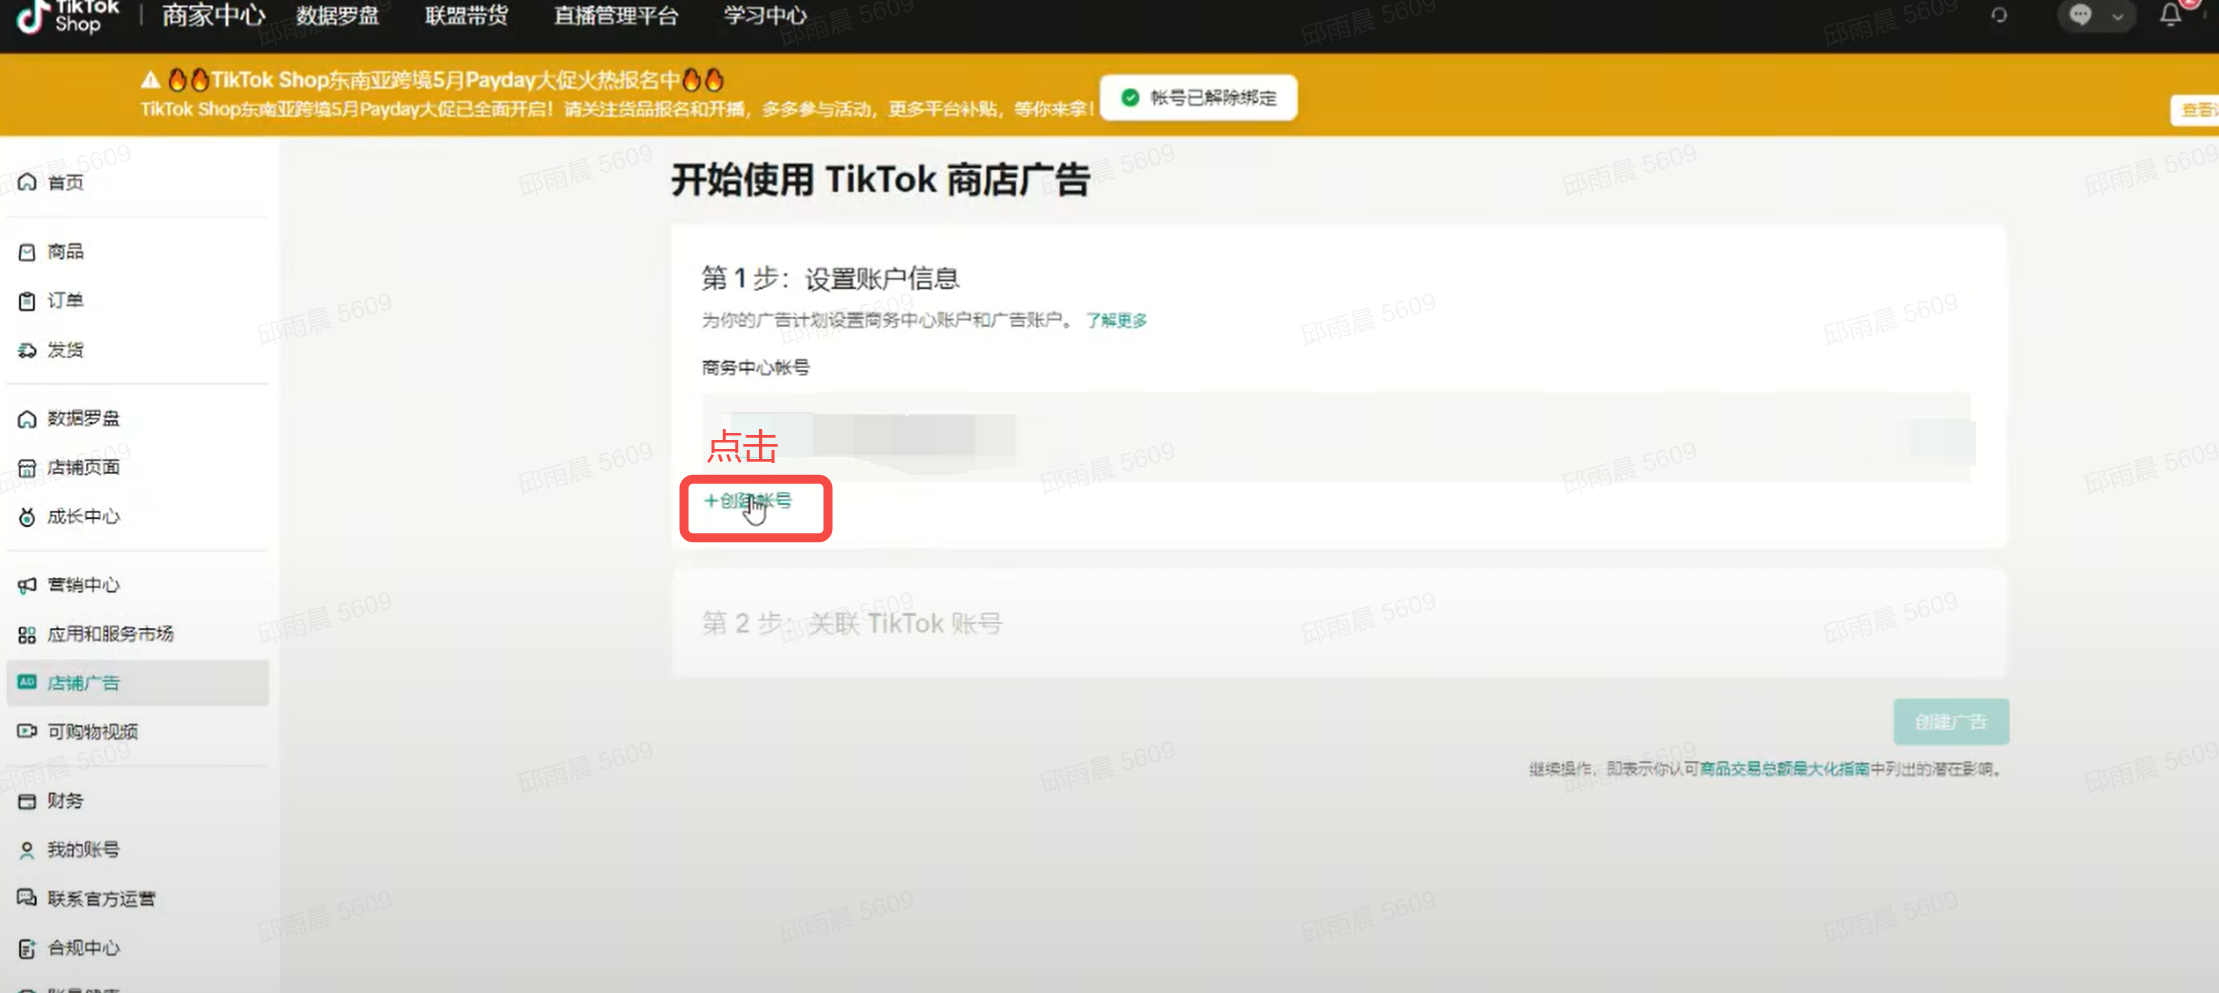Open the notification bell icon
Screen dimensions: 2219x993
pos(2170,15)
